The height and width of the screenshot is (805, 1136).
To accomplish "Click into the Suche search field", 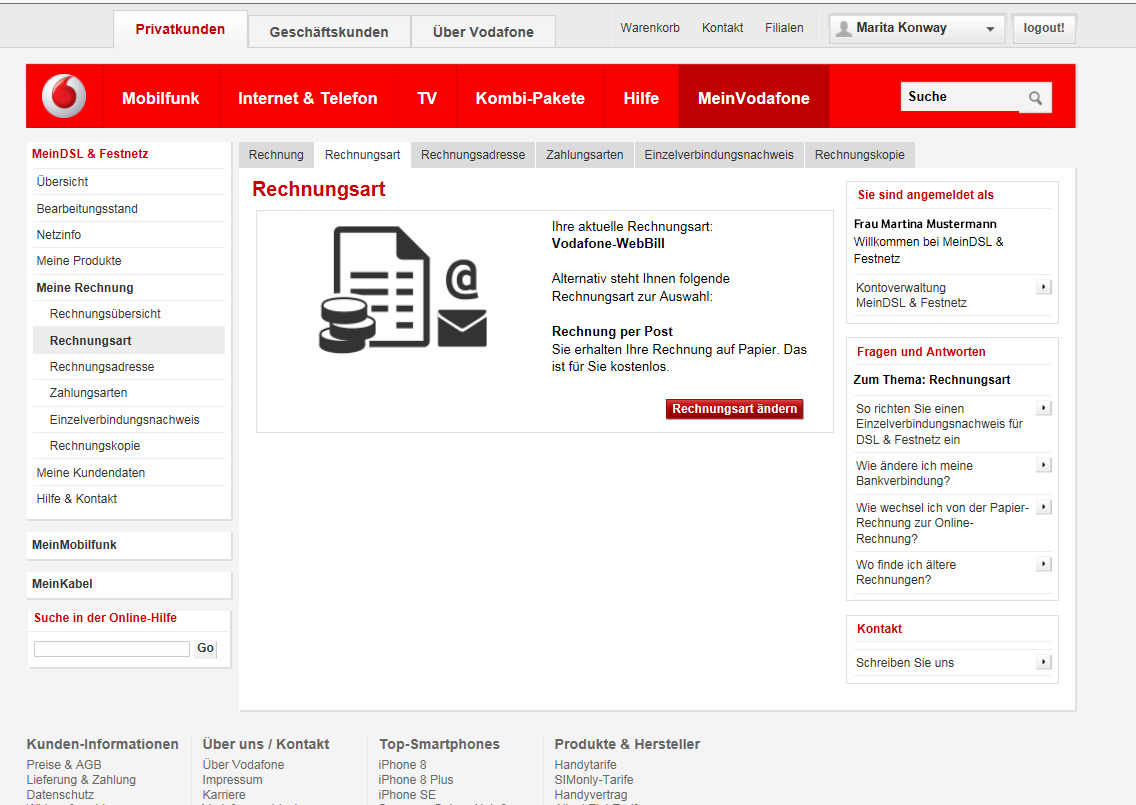I will point(960,96).
